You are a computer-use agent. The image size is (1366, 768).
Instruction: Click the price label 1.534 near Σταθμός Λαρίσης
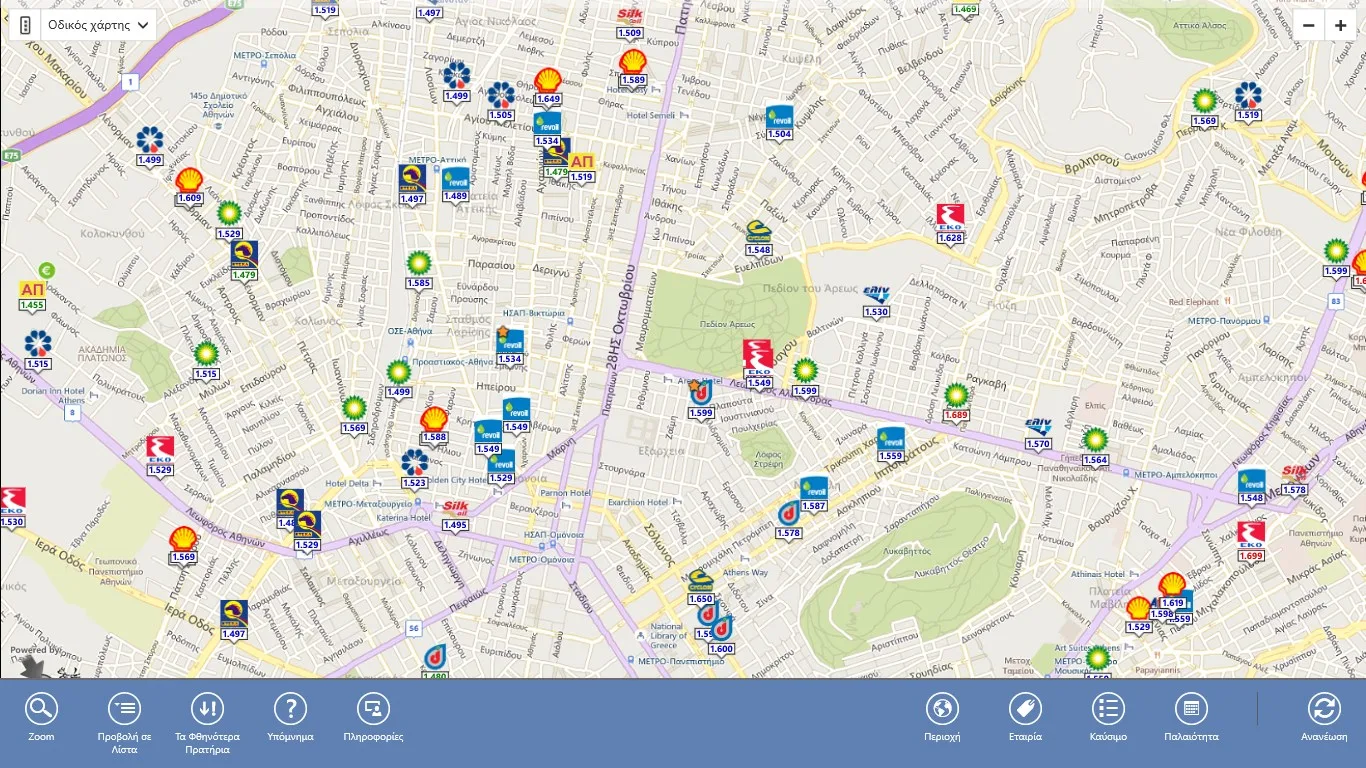[x=510, y=359]
